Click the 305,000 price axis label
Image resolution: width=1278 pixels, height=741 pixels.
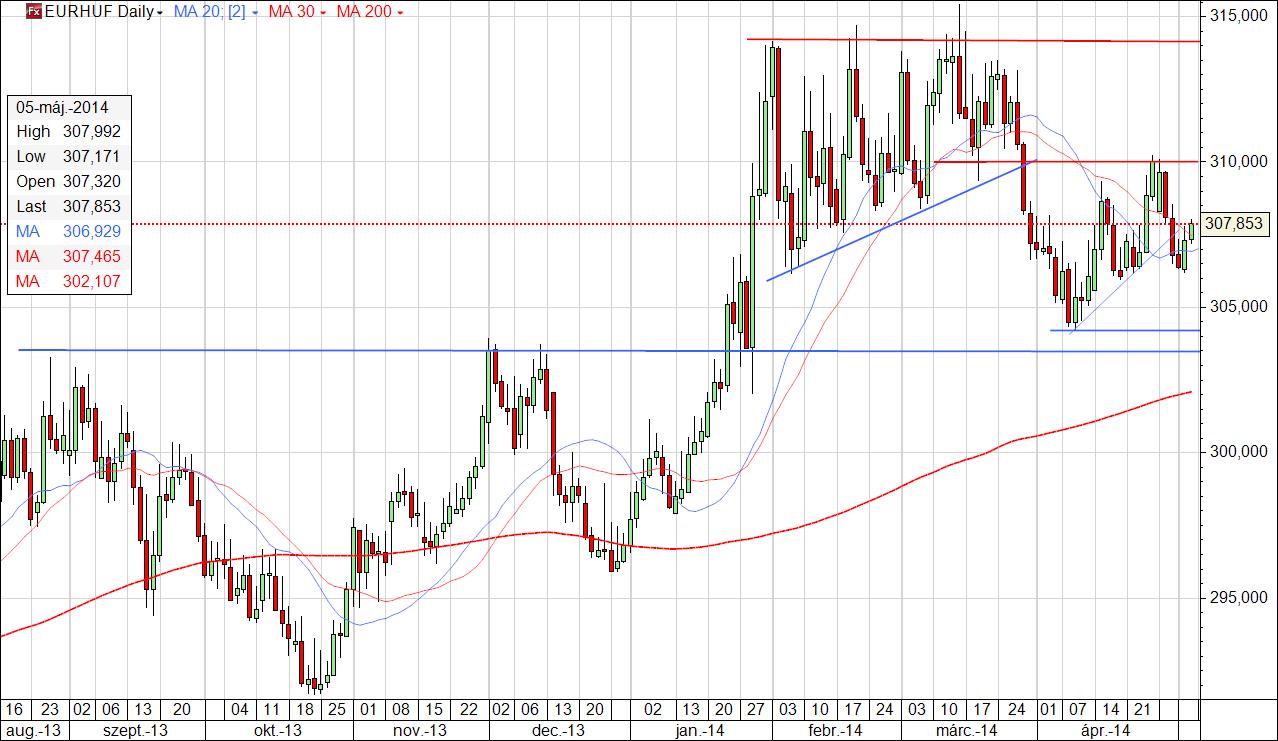click(x=1237, y=307)
